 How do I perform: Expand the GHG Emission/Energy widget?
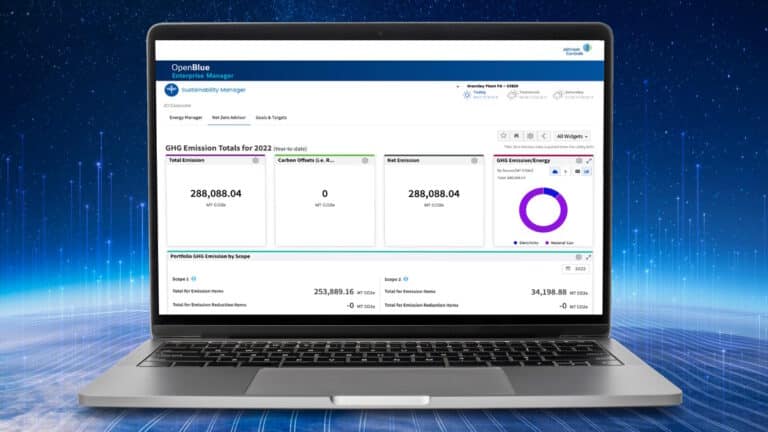tap(589, 161)
